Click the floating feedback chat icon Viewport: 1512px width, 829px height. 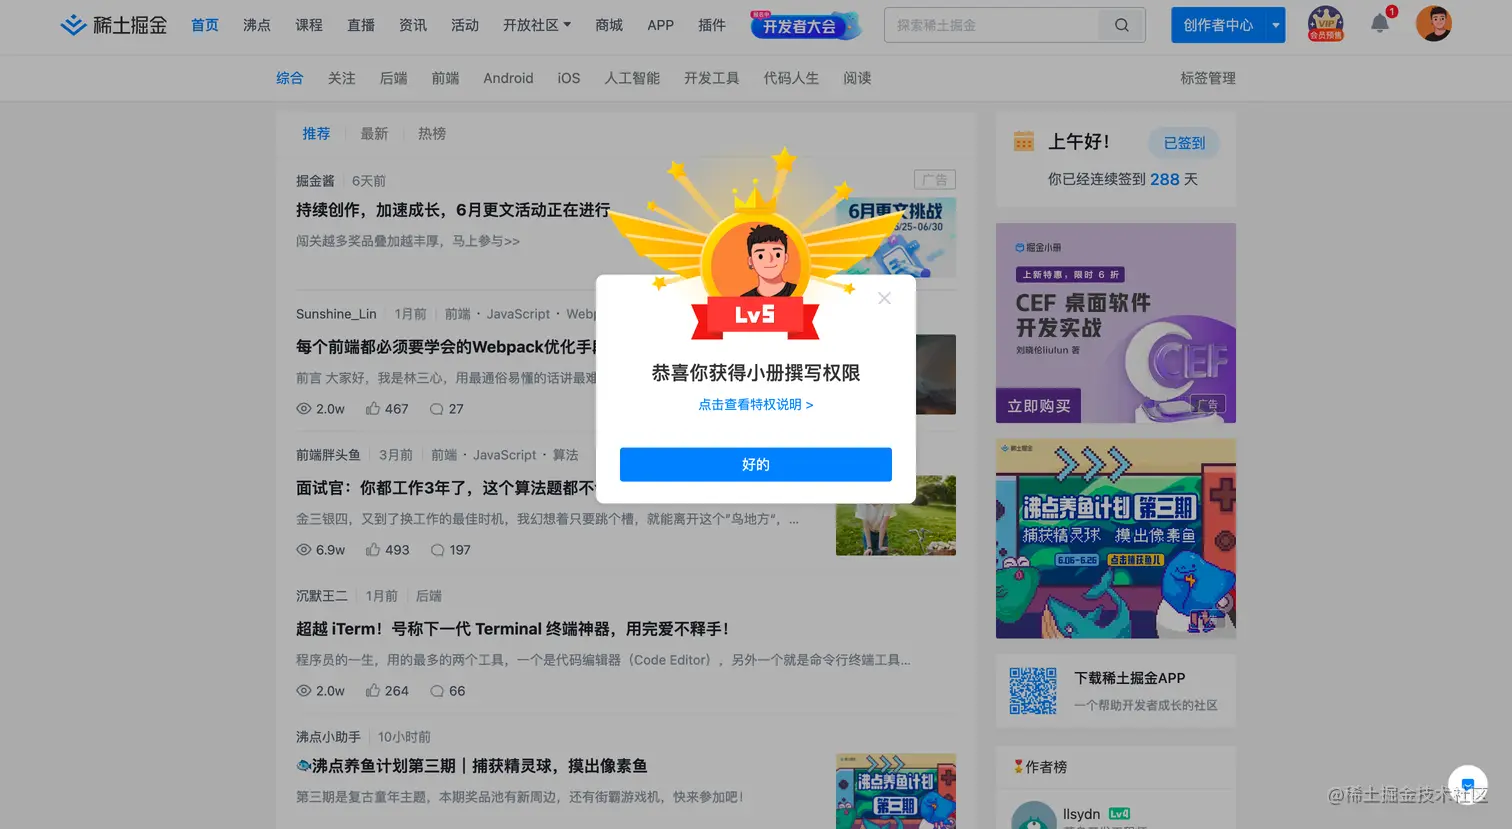pyautogui.click(x=1467, y=784)
